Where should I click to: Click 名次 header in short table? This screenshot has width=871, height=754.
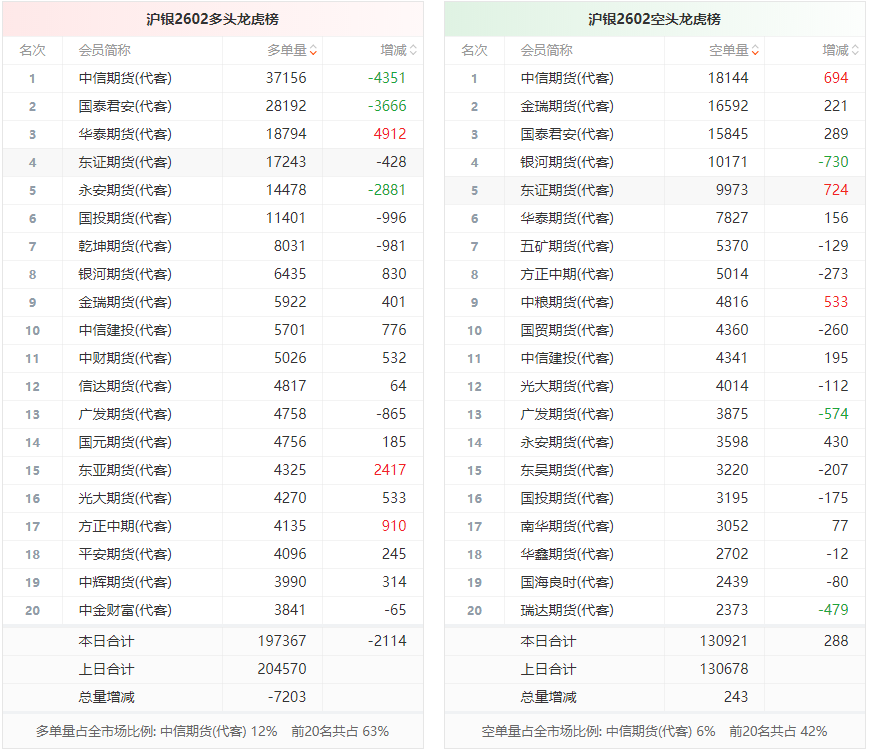[474, 51]
